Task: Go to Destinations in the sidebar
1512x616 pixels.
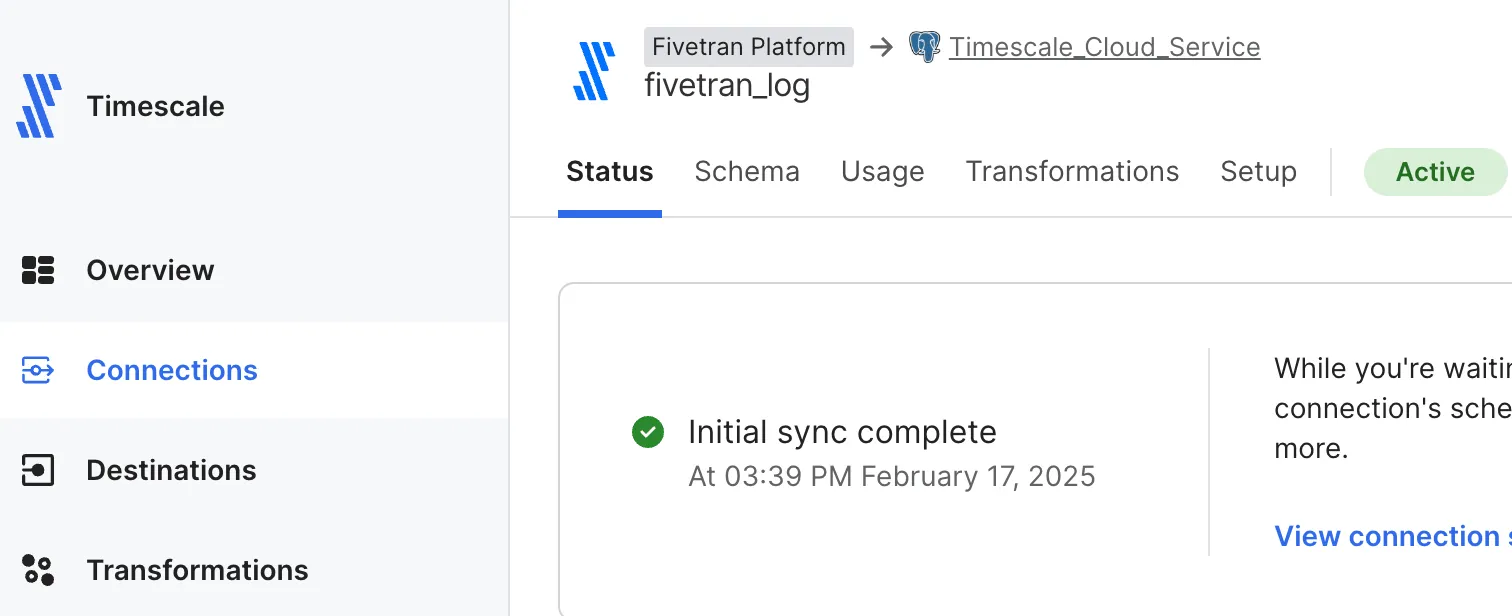Action: pyautogui.click(x=172, y=470)
